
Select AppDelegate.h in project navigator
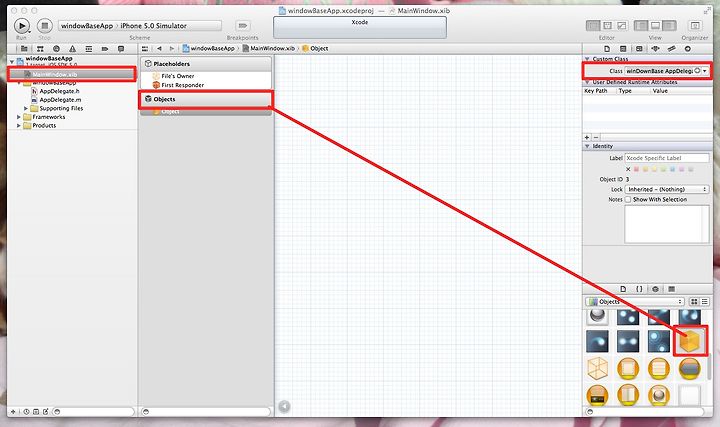pyautogui.click(x=59, y=91)
